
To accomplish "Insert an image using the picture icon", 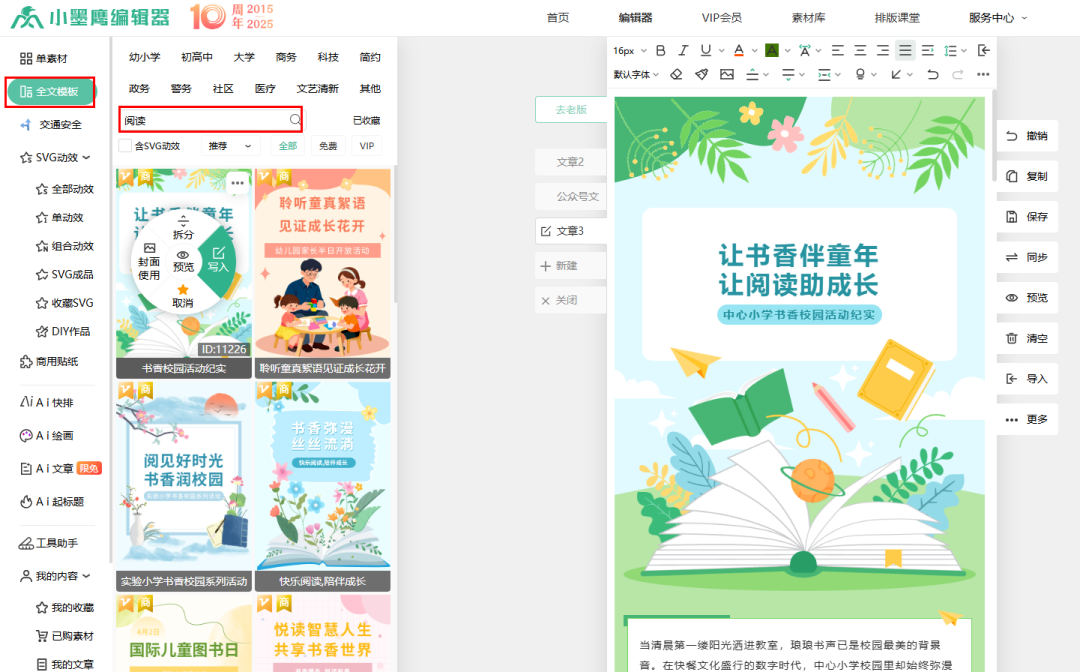I will [727, 74].
